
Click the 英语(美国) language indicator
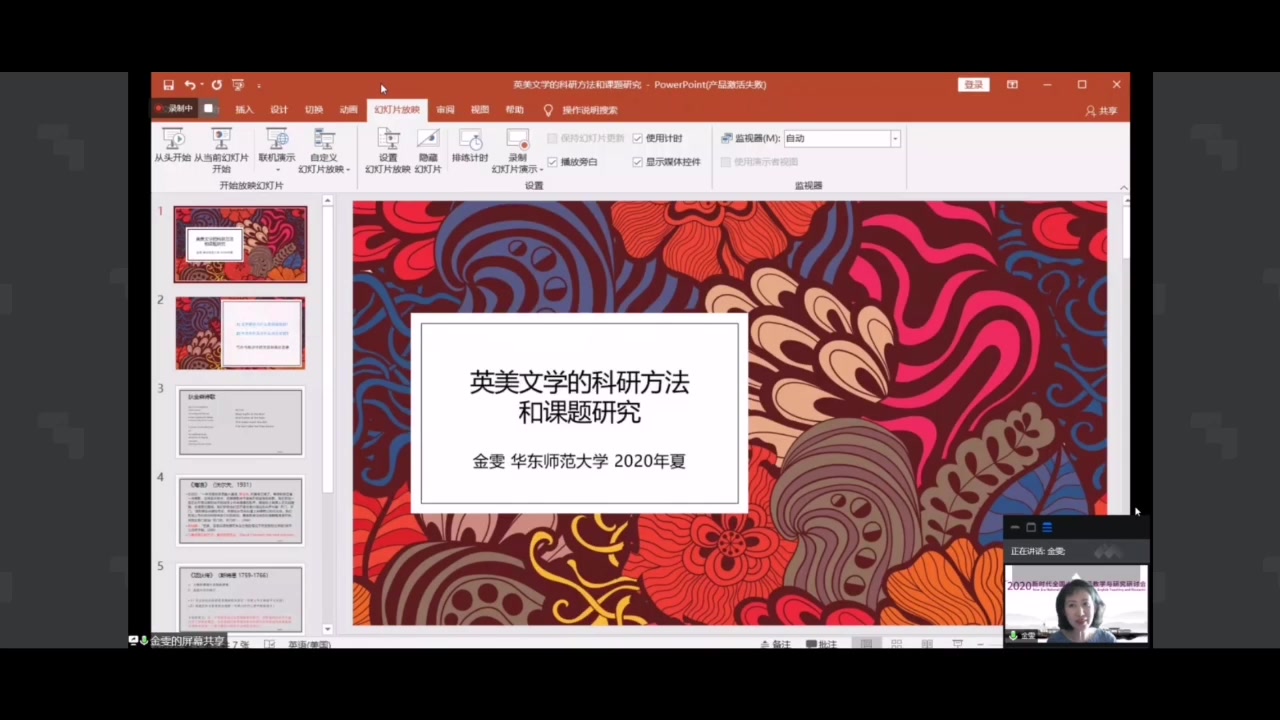pyautogui.click(x=309, y=645)
